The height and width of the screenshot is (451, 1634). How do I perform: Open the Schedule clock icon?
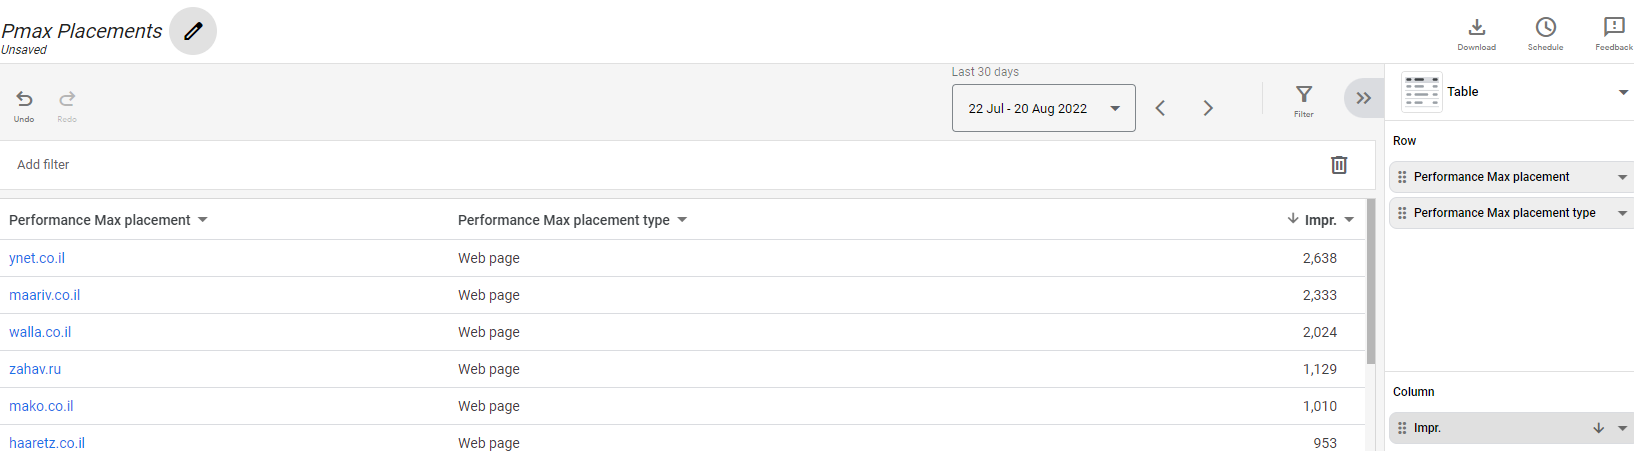pyautogui.click(x=1545, y=33)
